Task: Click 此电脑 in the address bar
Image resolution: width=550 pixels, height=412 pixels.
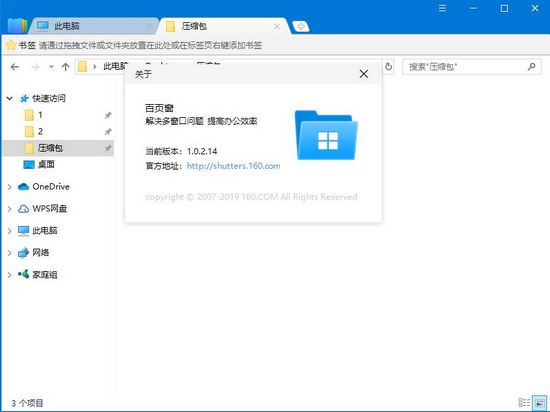Action: tap(115, 66)
